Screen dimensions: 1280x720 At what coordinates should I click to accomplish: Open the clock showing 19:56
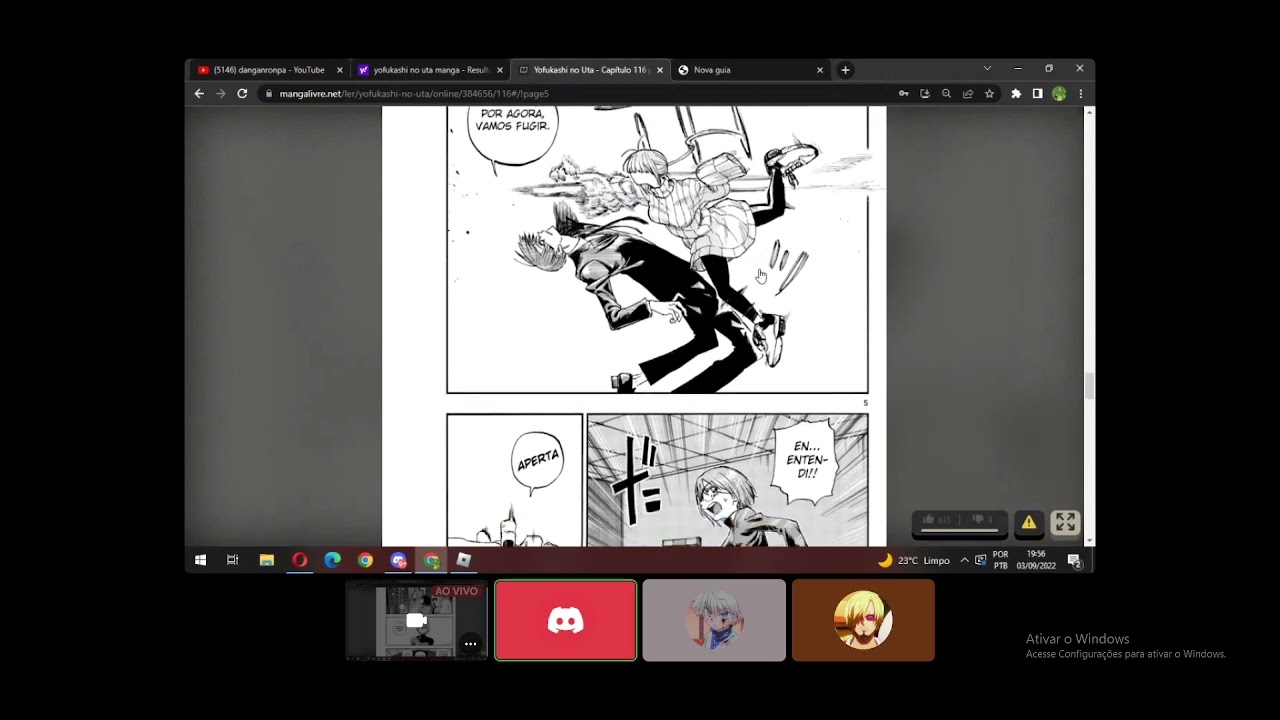pyautogui.click(x=1036, y=560)
